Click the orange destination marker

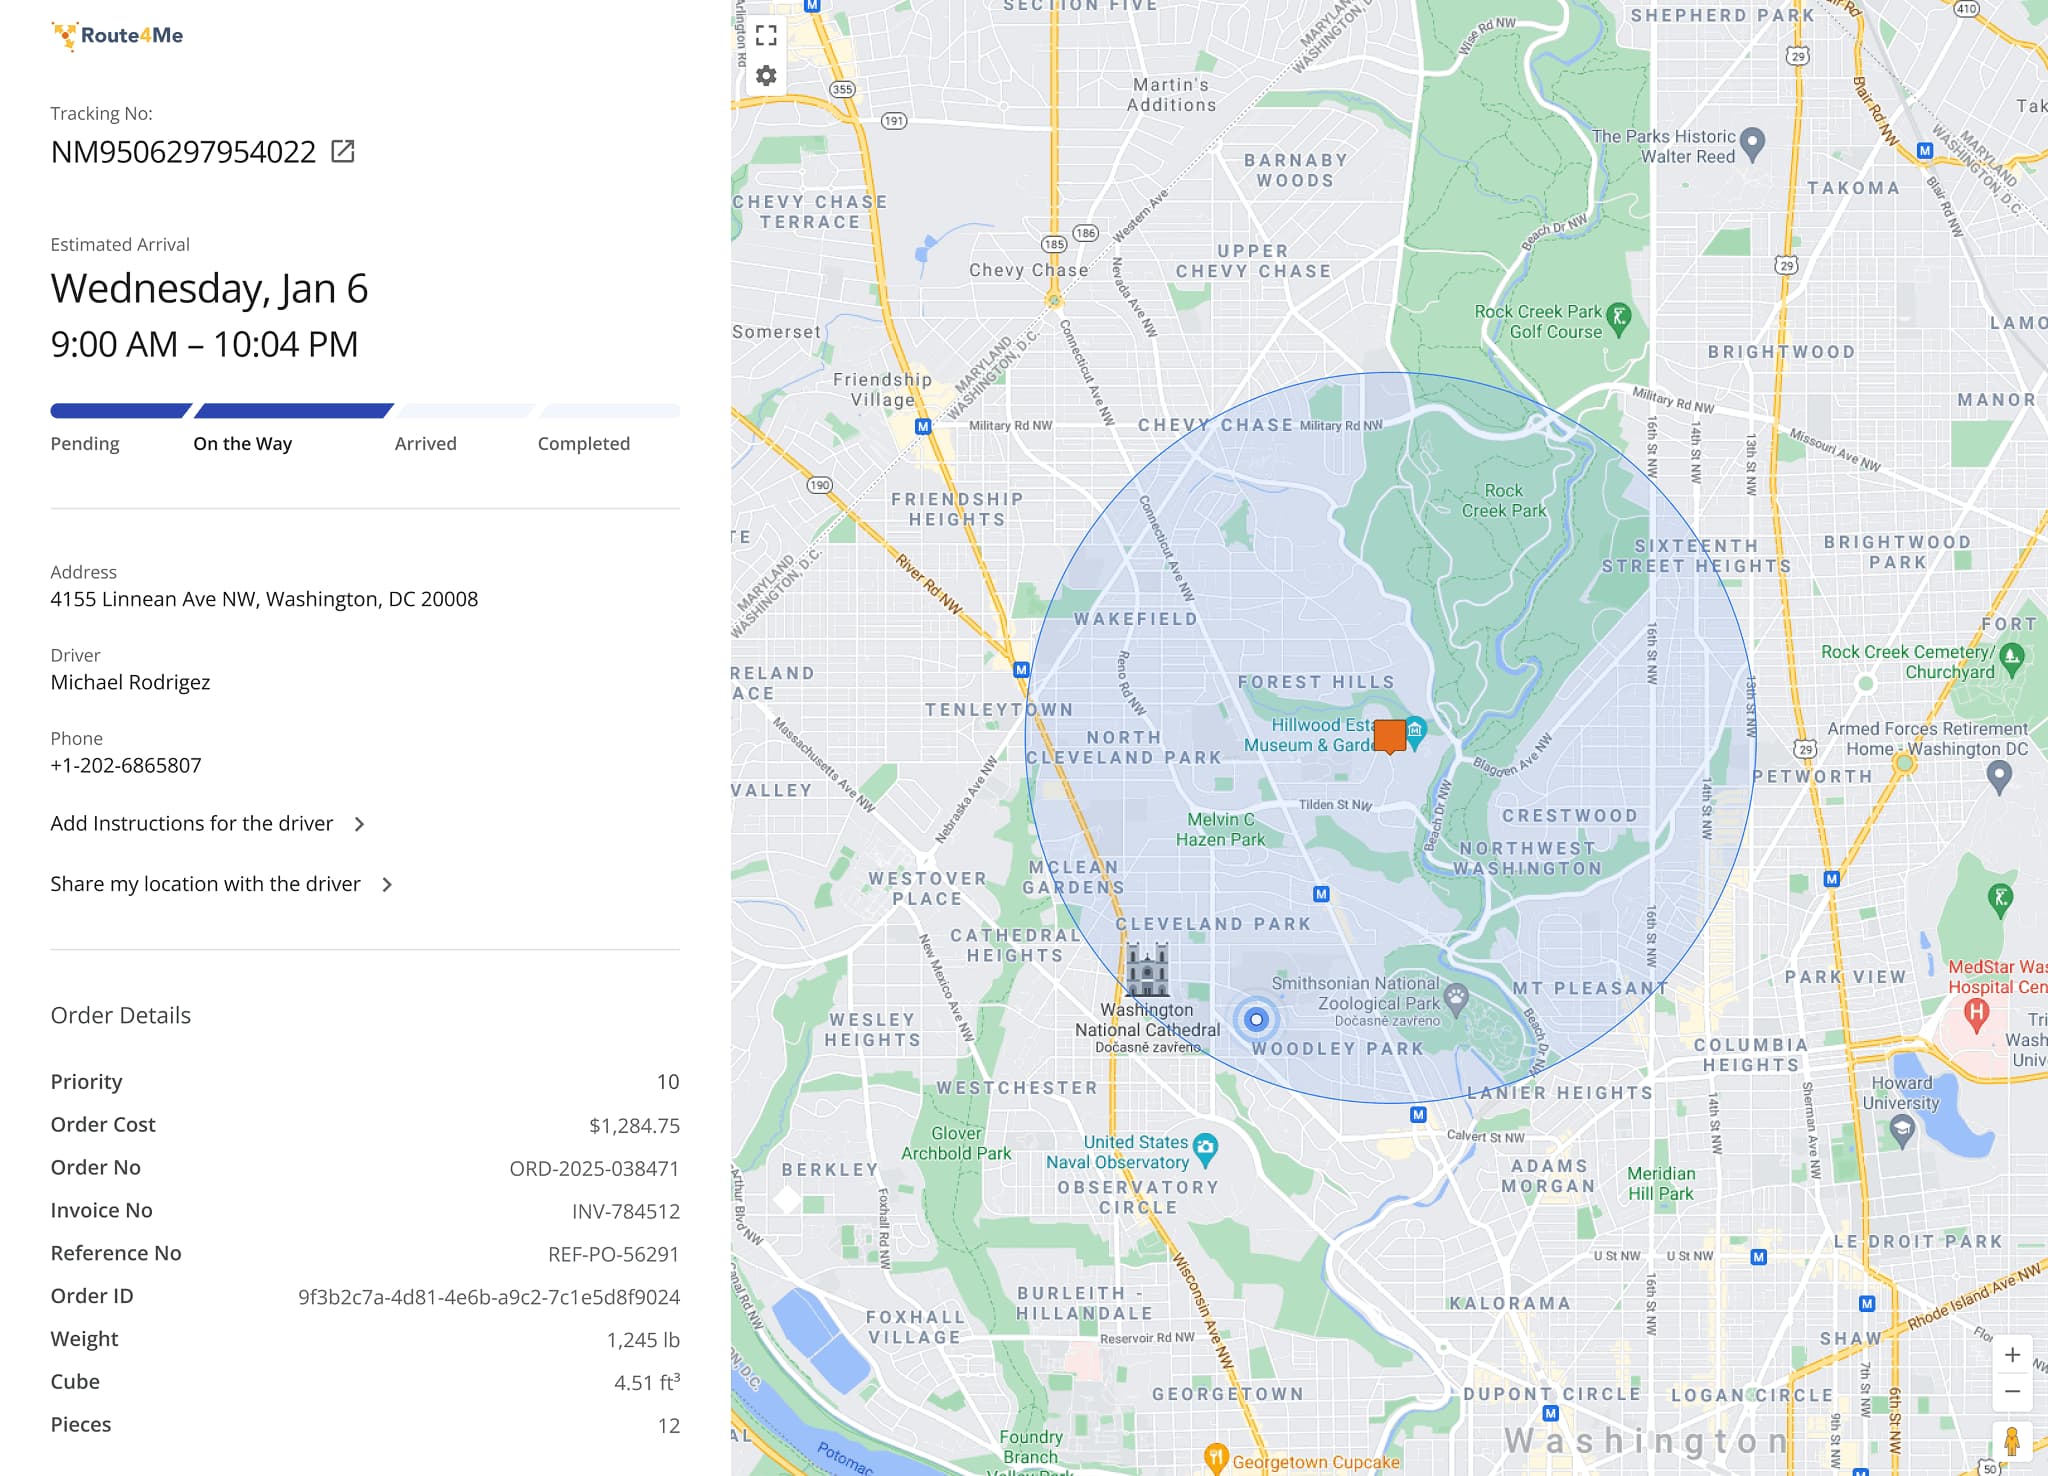(1389, 736)
